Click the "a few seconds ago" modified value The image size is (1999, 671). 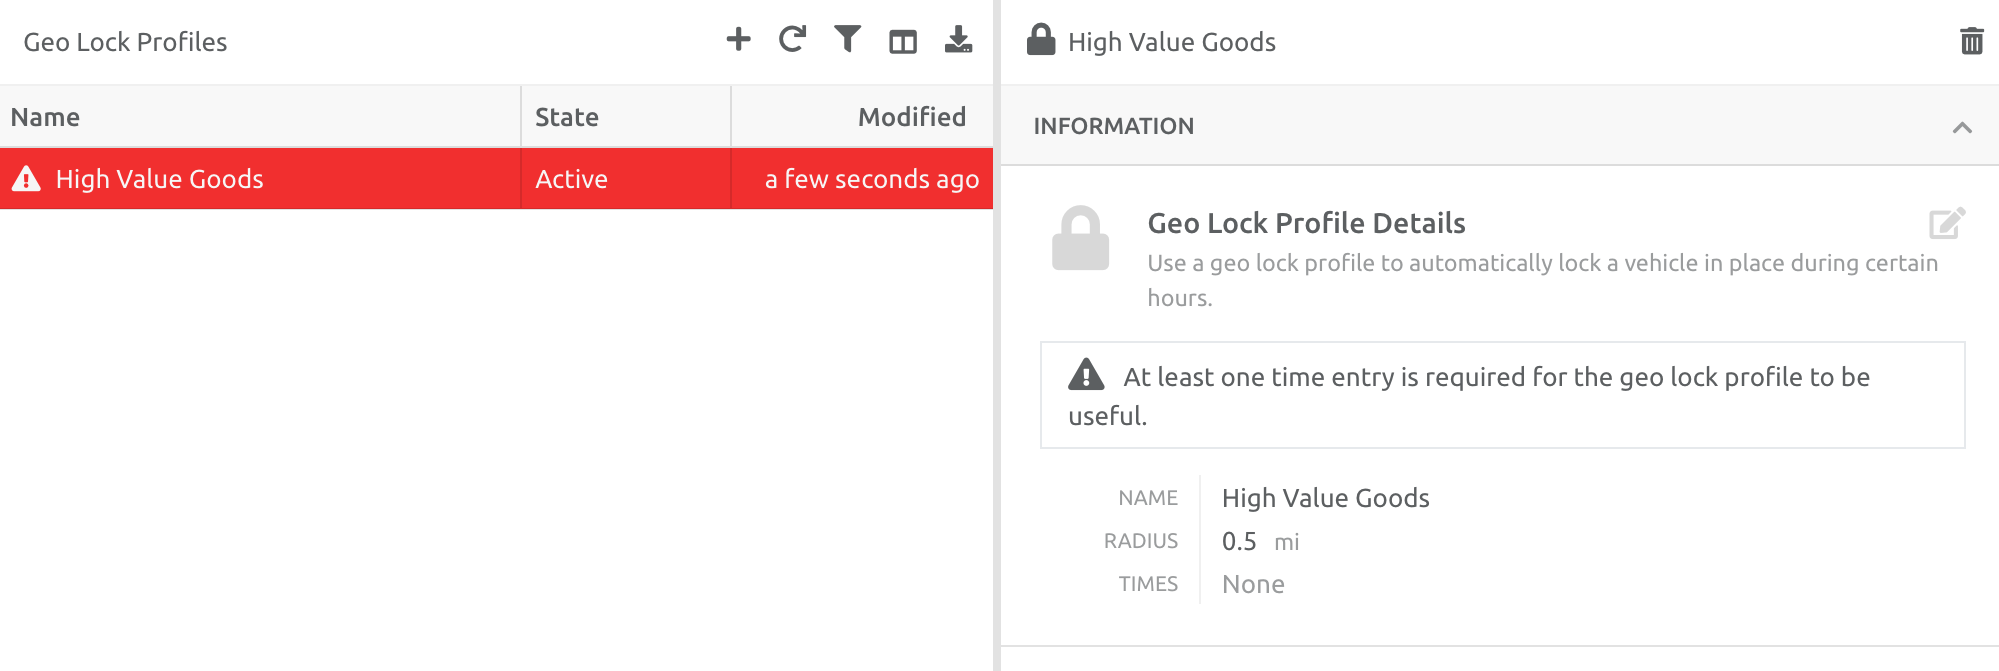click(x=871, y=179)
